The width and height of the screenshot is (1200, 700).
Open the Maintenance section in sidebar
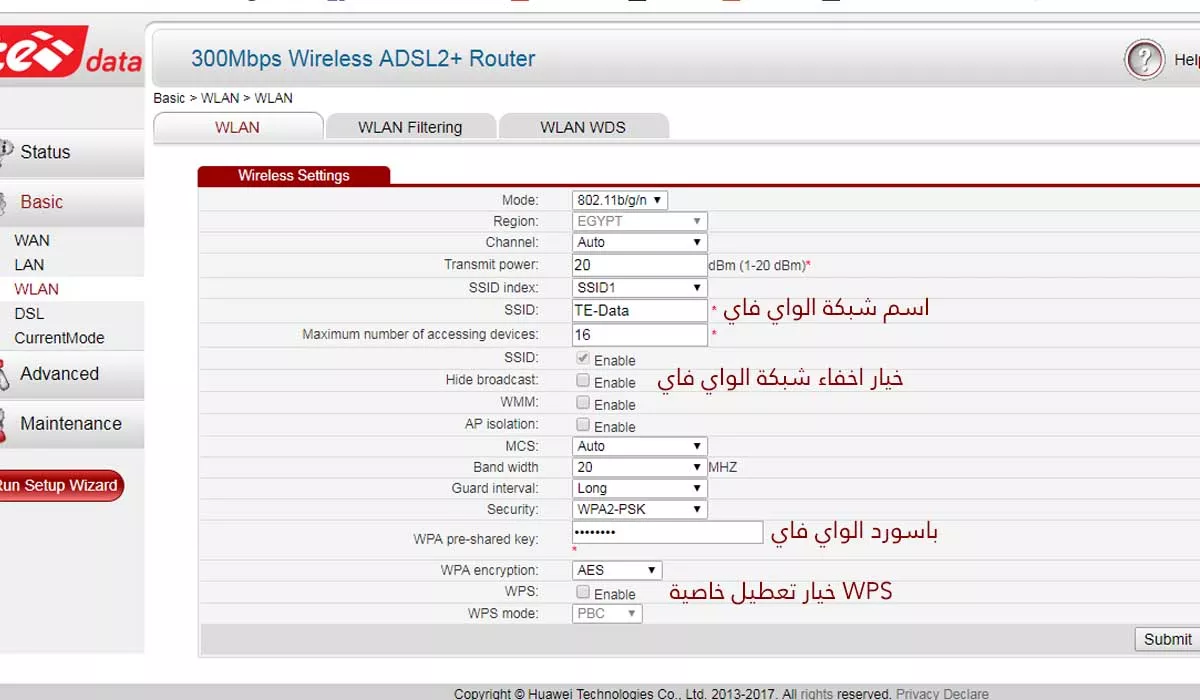72,424
